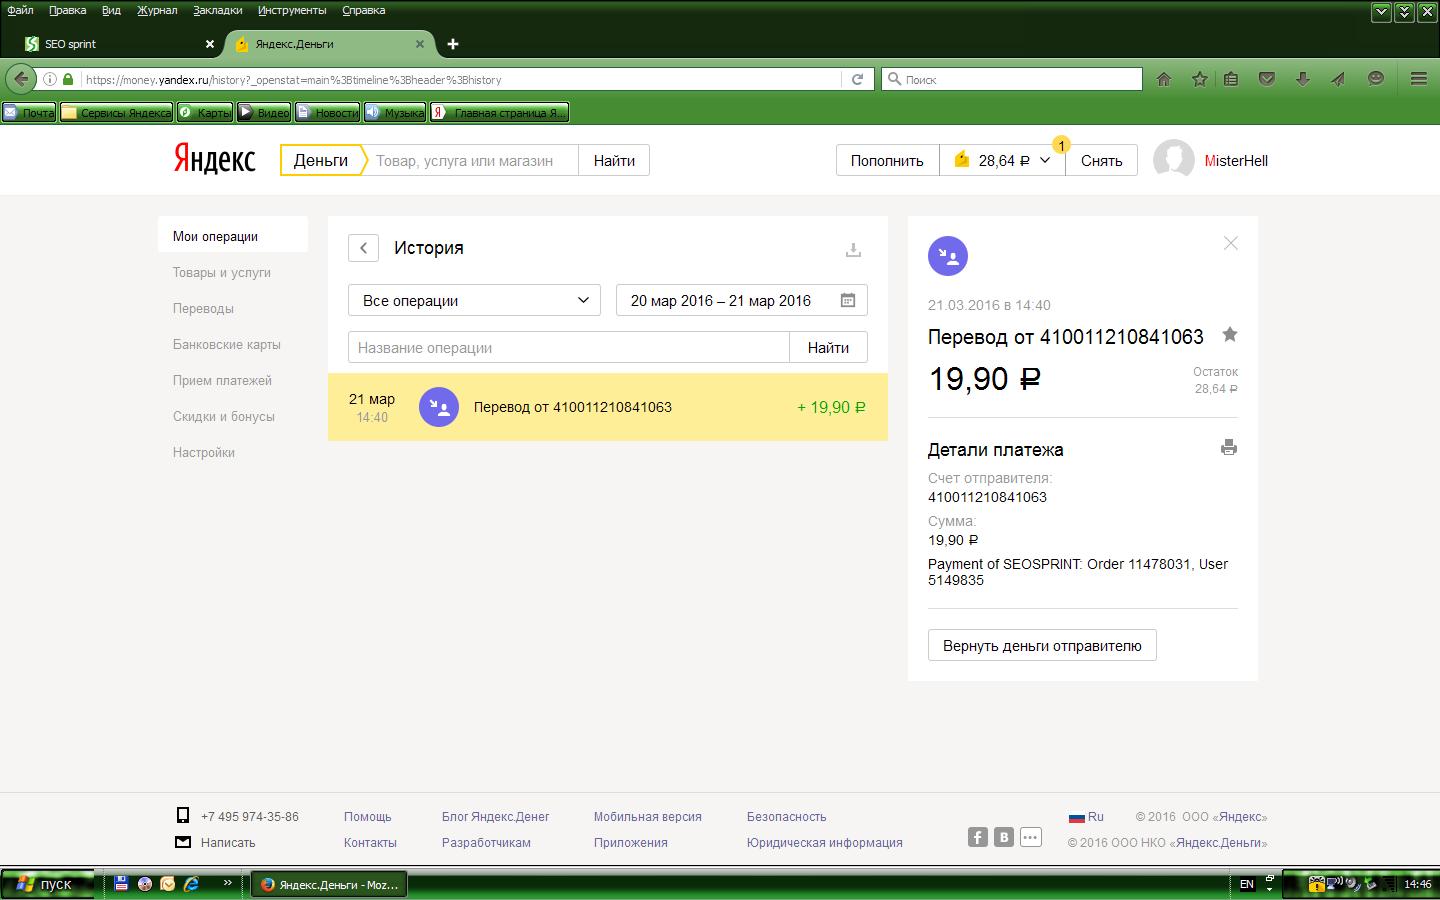Click the Название операции search field
Screen dimensions: 1440x900
click(568, 348)
